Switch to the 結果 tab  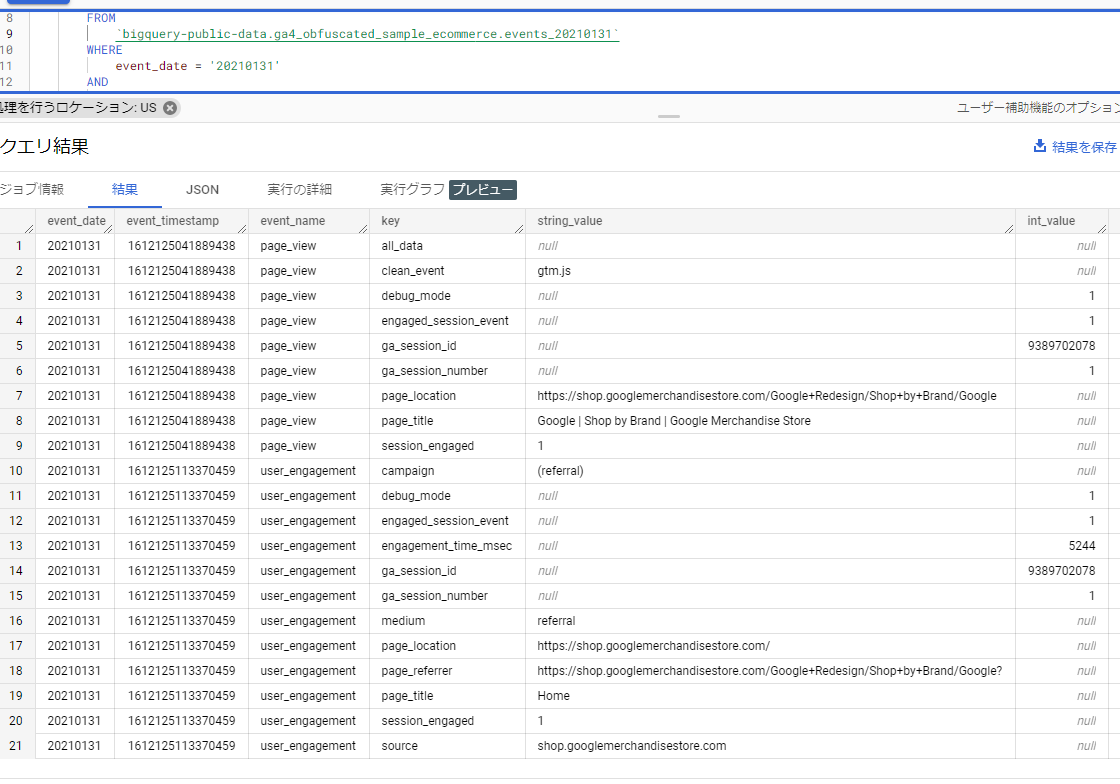coord(125,189)
